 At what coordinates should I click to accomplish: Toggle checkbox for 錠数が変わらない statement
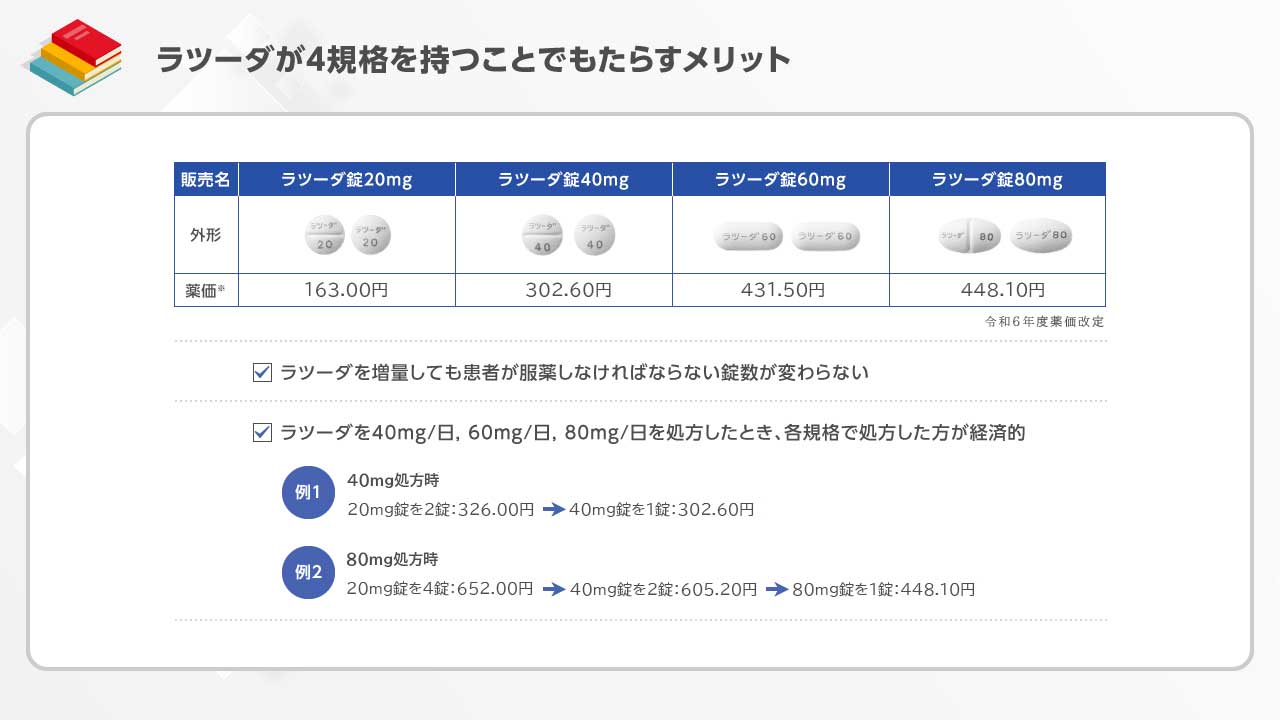pyautogui.click(x=263, y=373)
